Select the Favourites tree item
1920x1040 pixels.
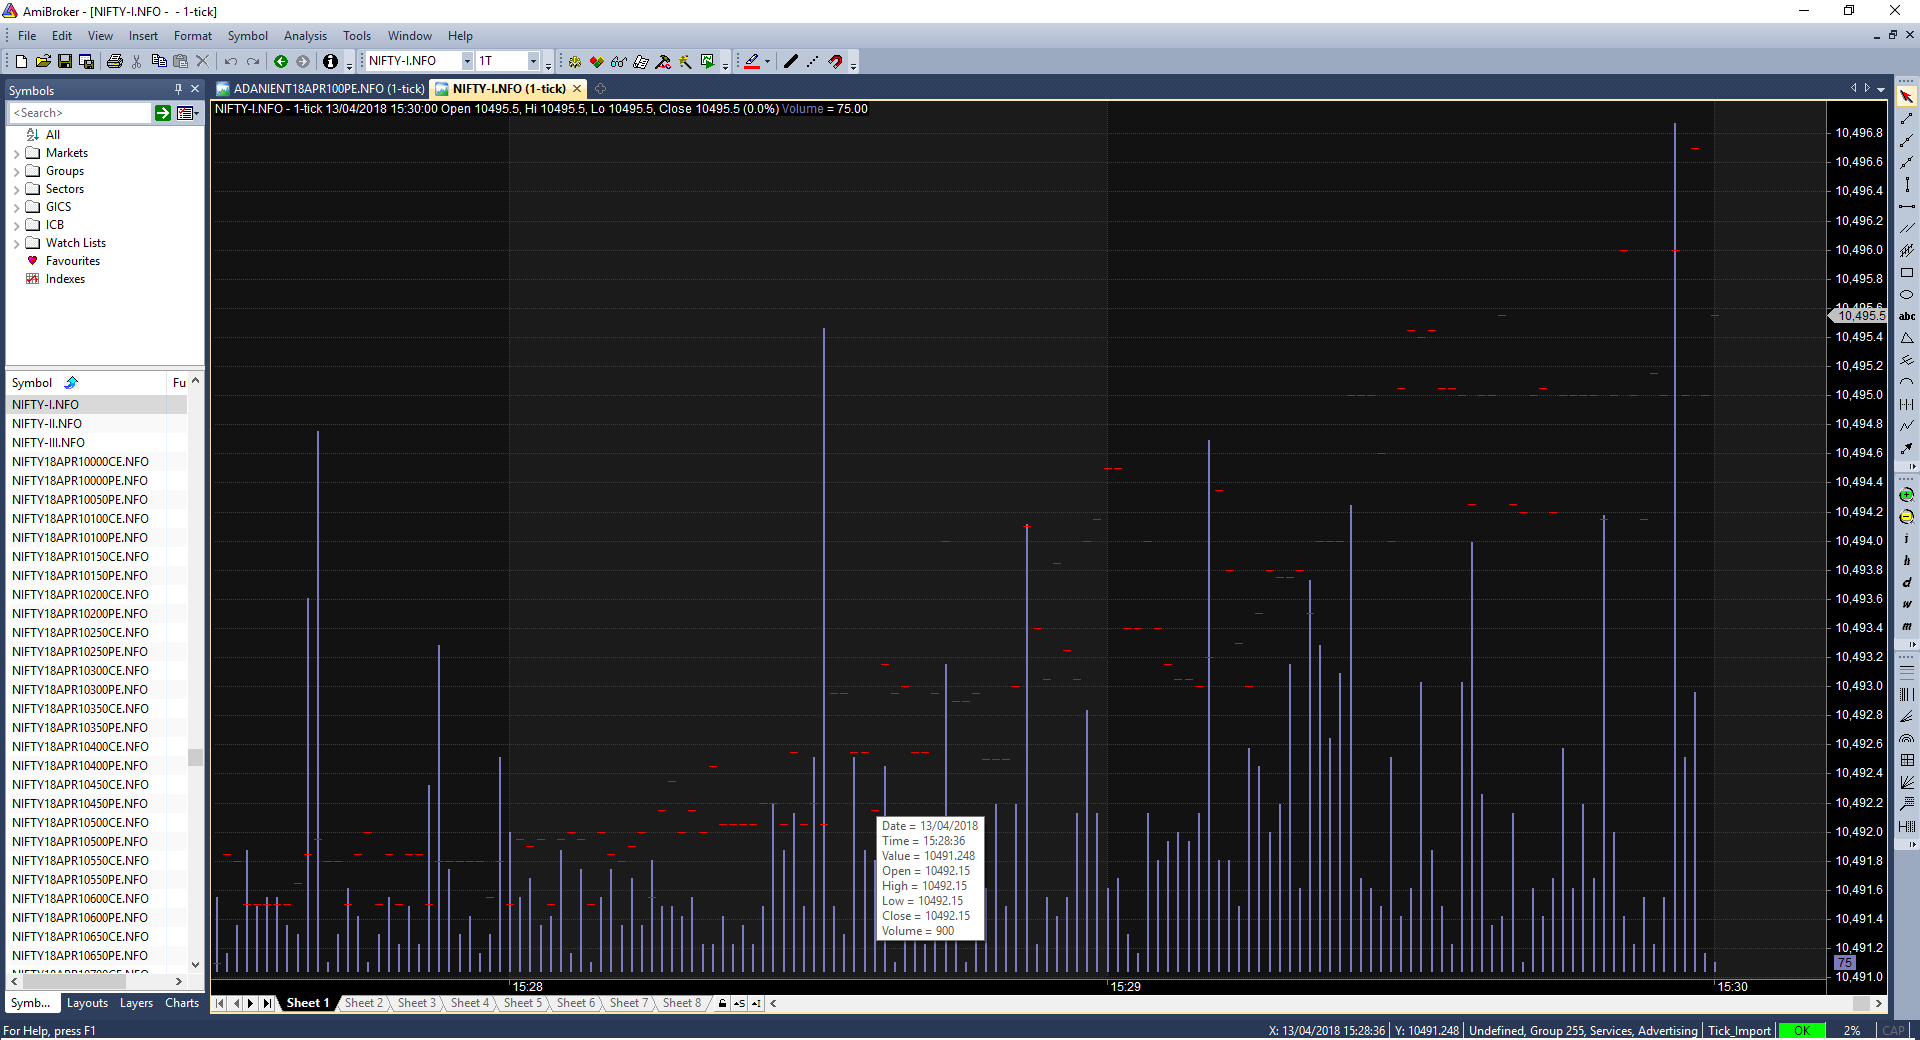tap(72, 261)
